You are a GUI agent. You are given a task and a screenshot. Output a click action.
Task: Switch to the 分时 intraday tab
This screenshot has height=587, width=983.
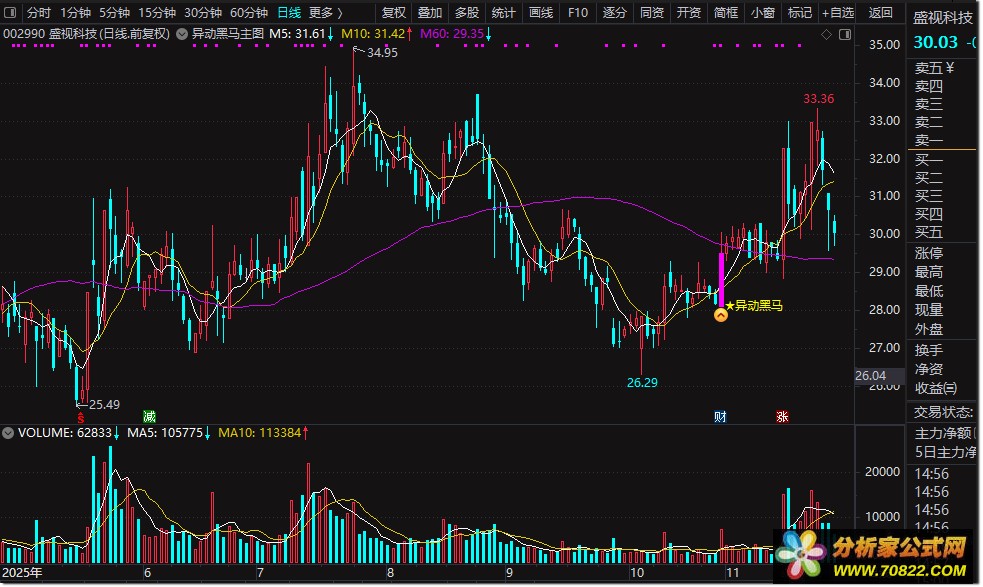coord(38,13)
